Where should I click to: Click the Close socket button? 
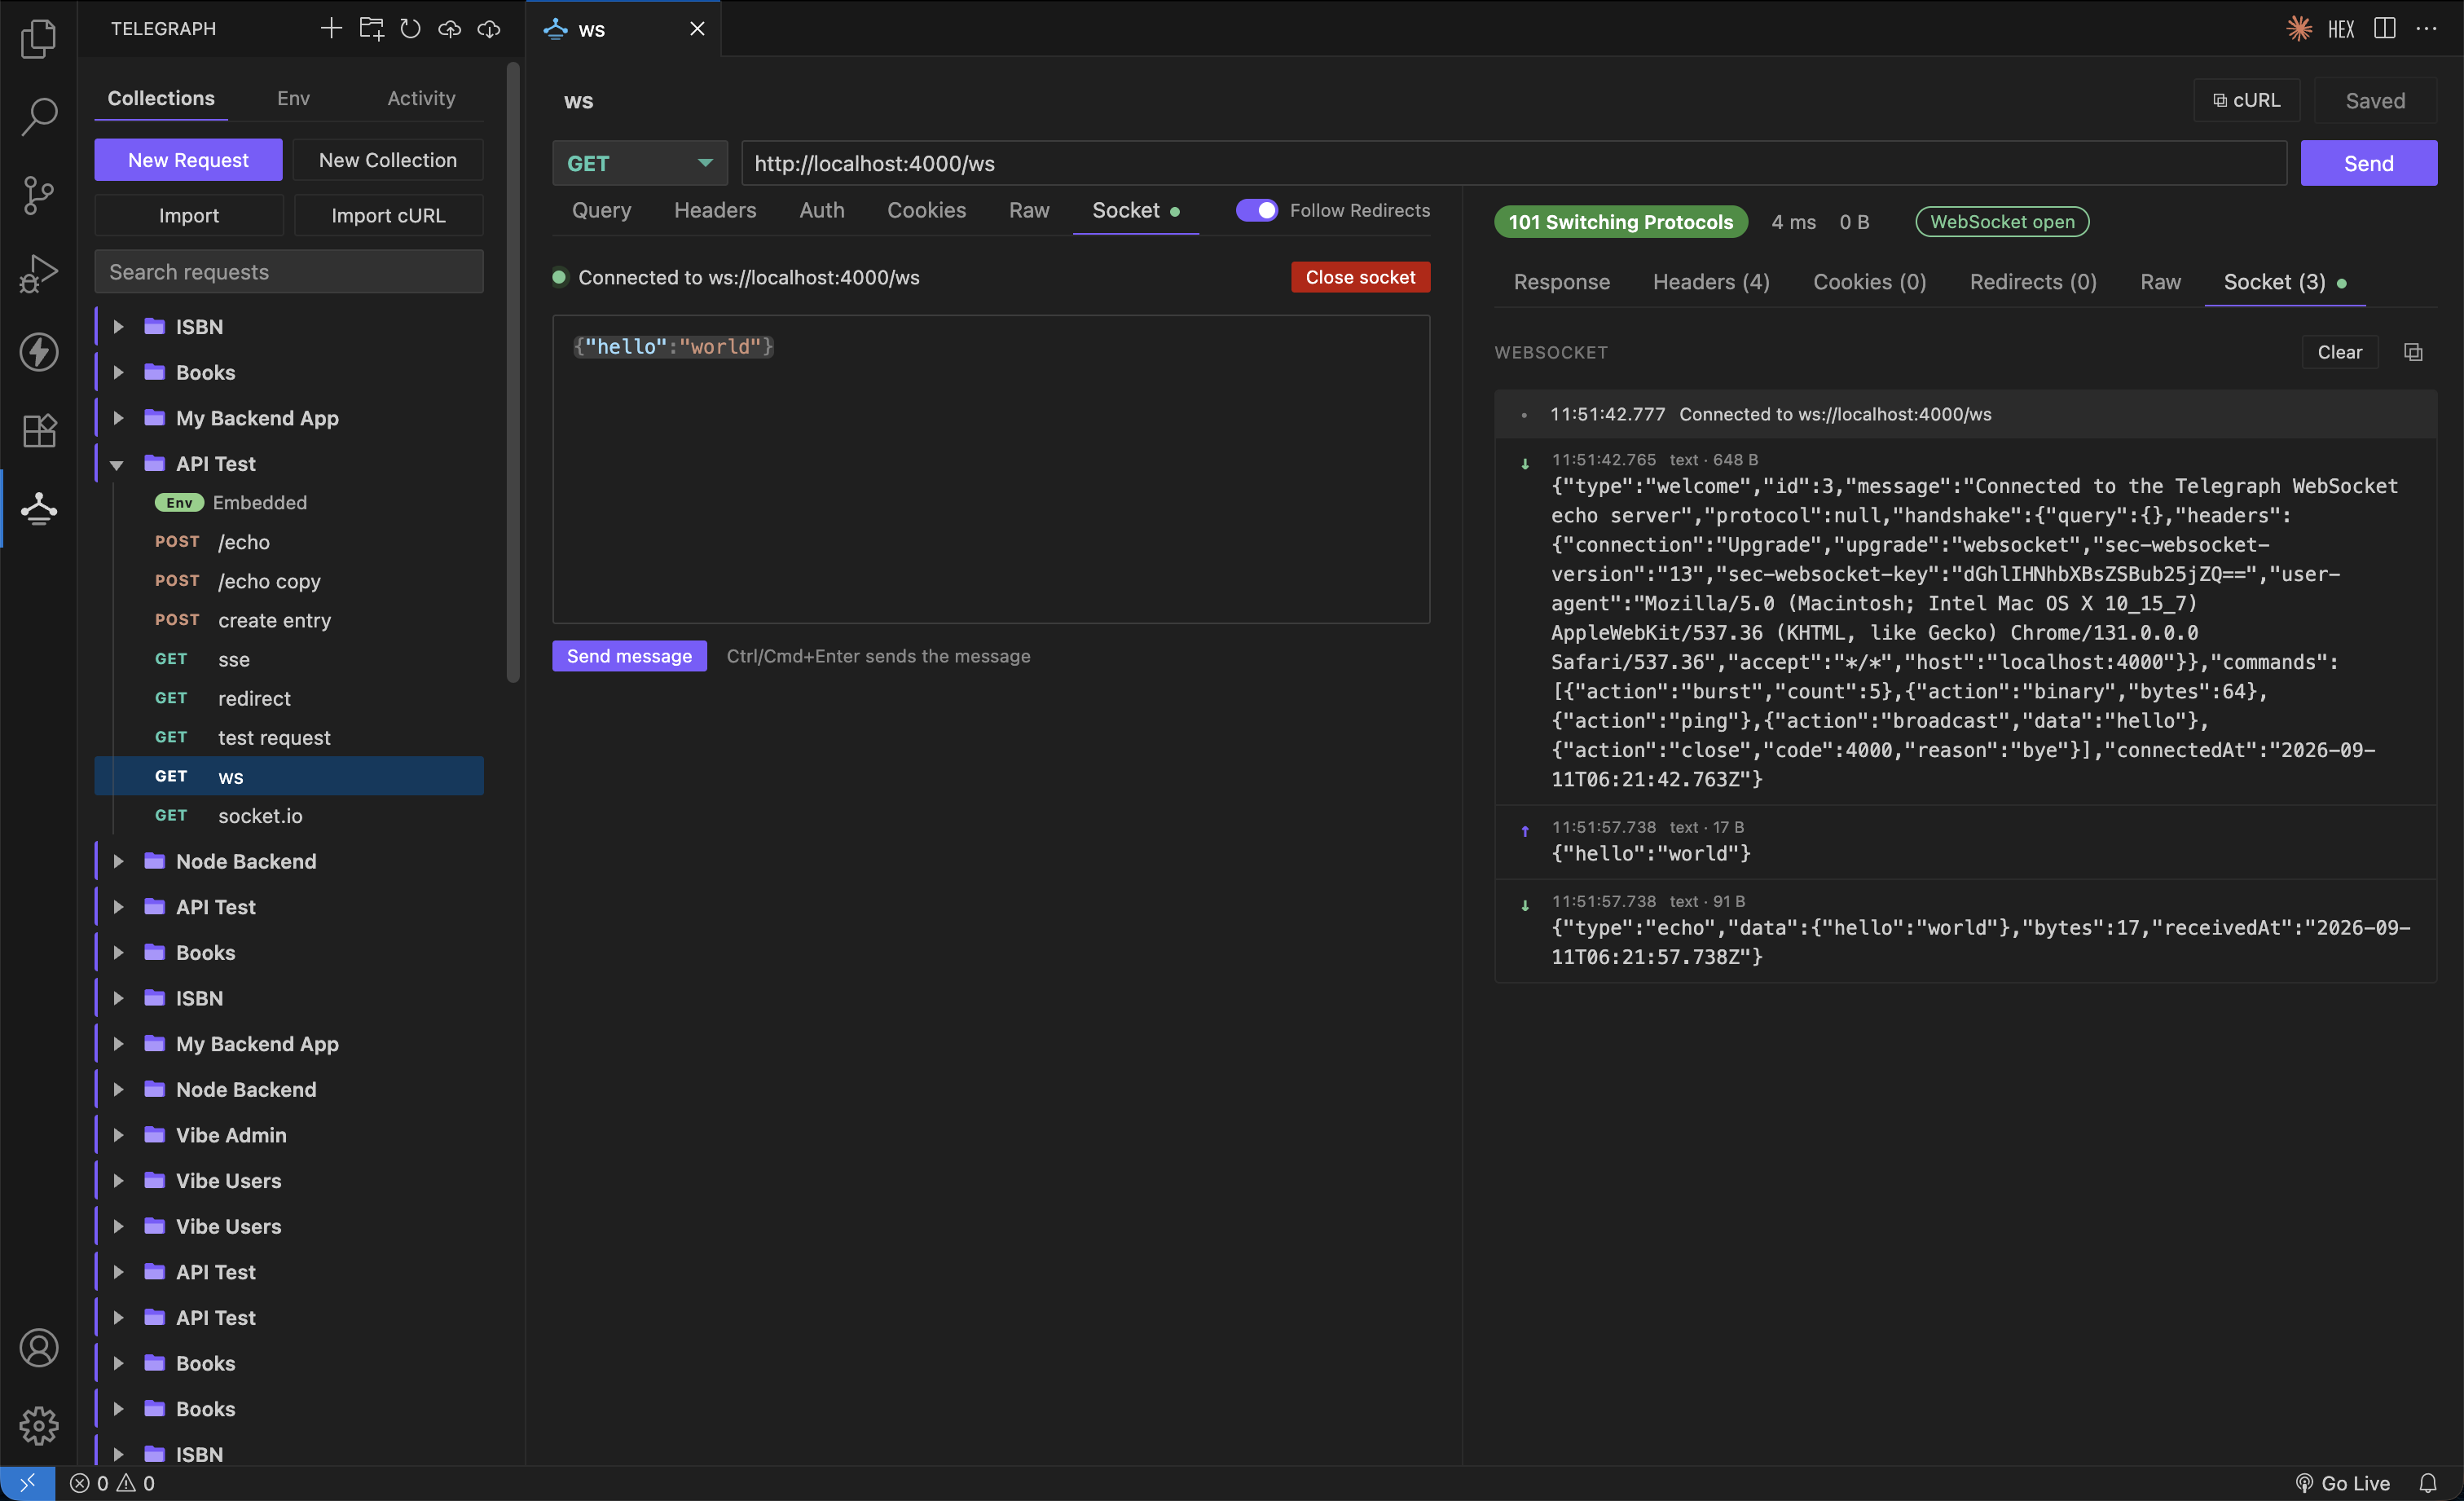1360,277
